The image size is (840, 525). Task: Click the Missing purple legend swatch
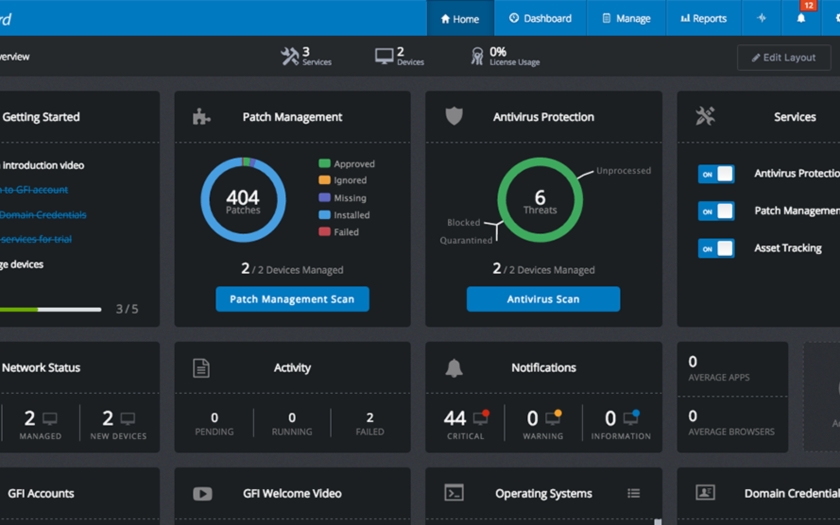(324, 197)
